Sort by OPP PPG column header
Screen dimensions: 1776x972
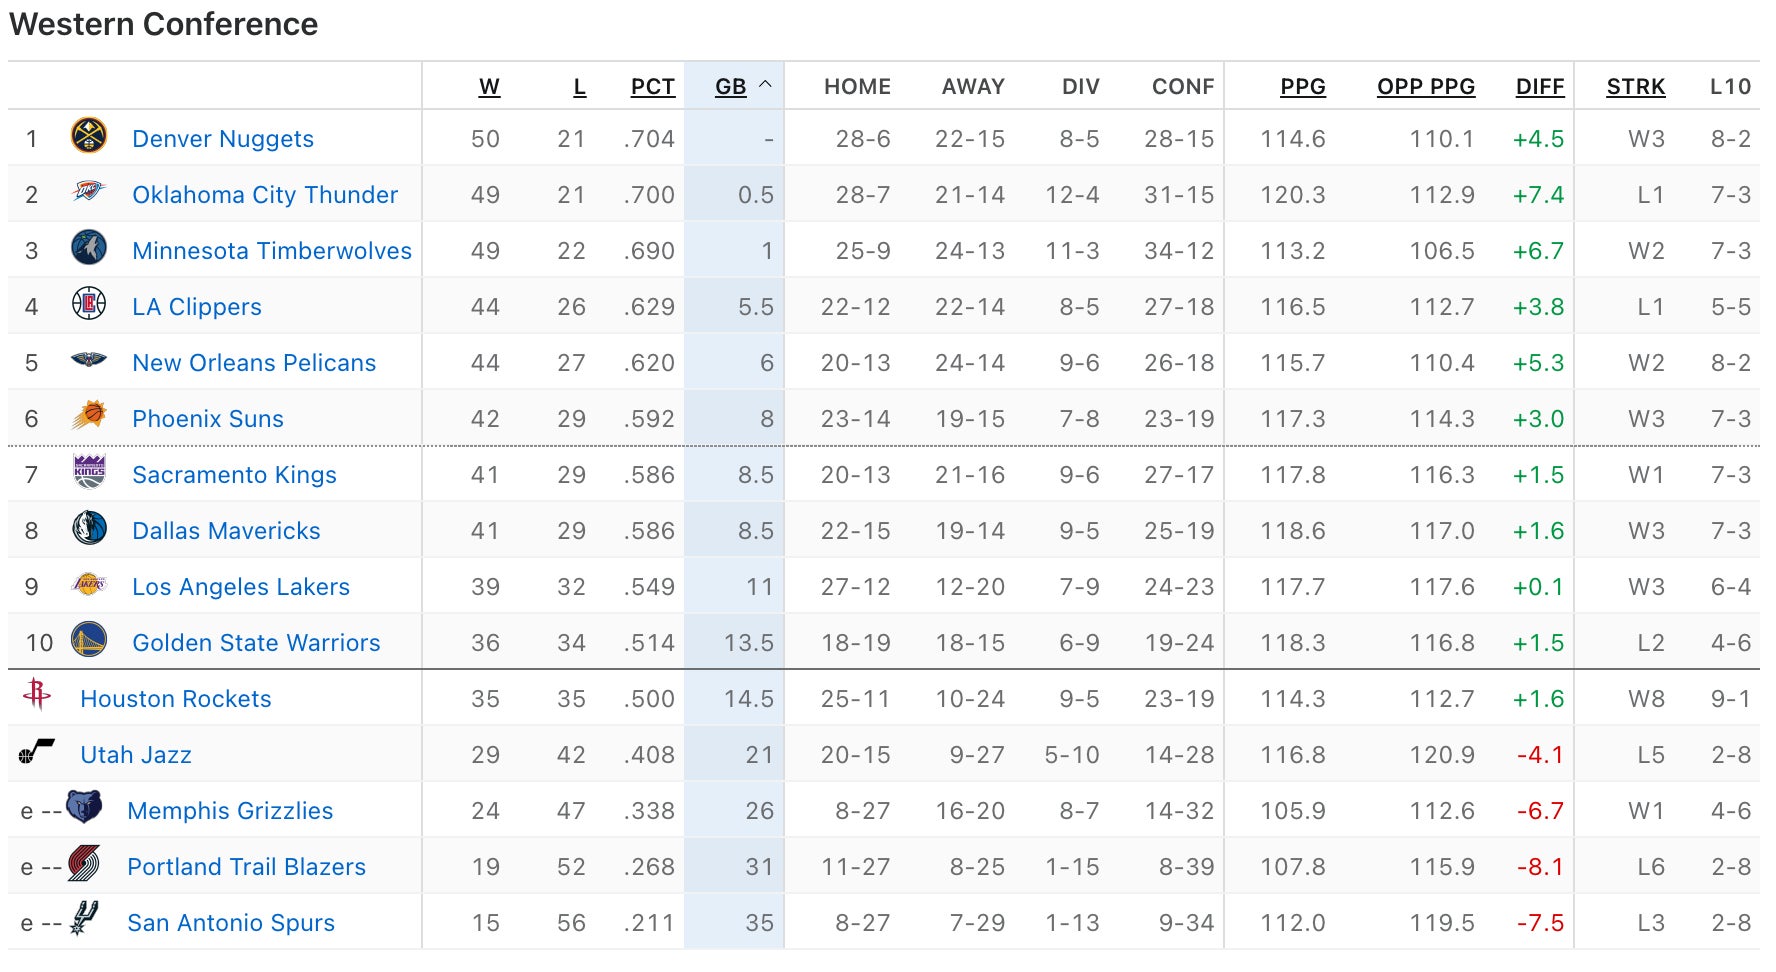(x=1425, y=87)
